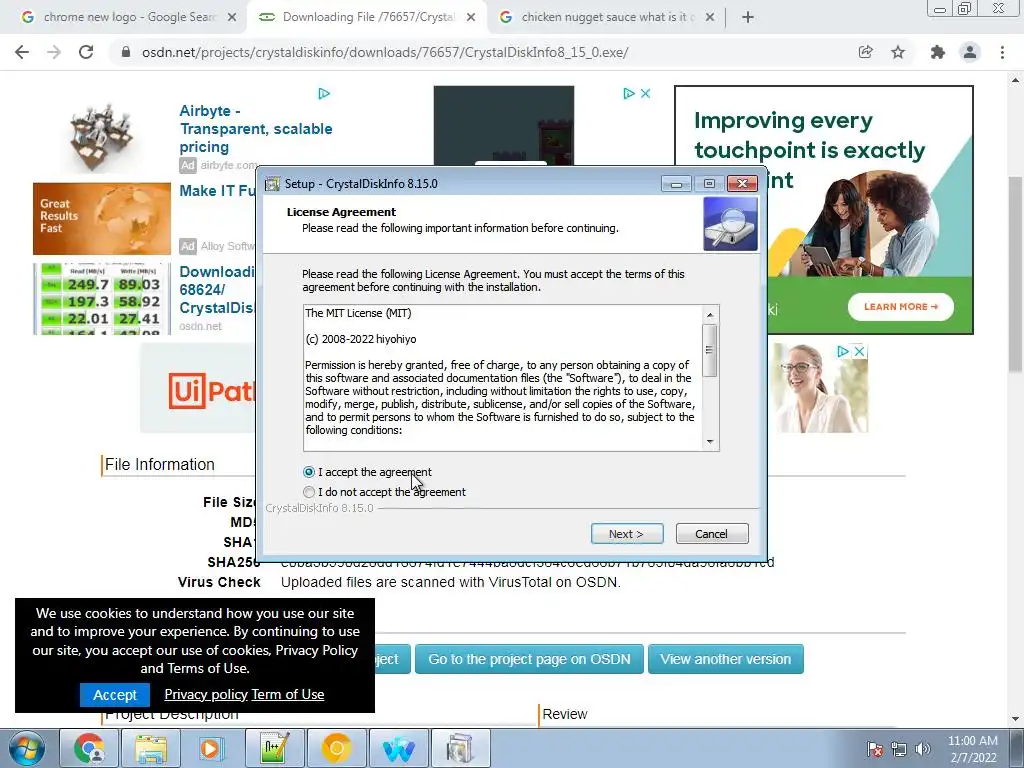This screenshot has height=768, width=1024.
Task: Click "Go to the project page on OSDN"
Action: click(529, 659)
